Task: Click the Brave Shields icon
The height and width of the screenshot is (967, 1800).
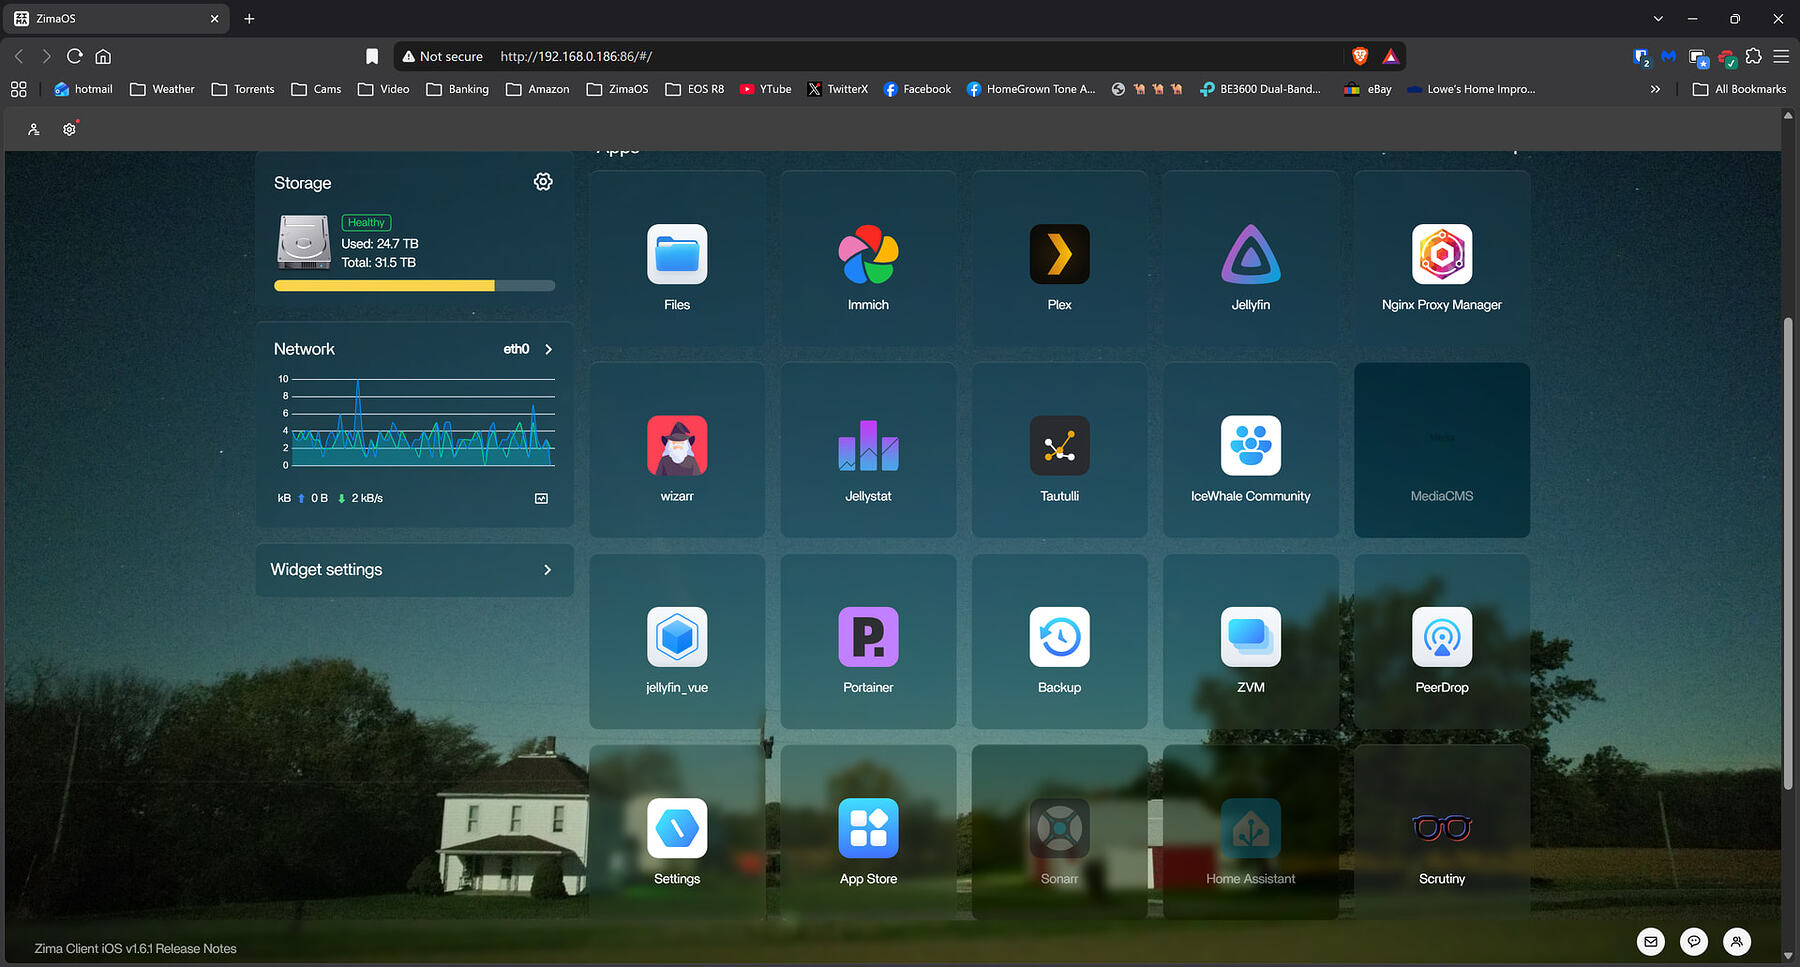Action: [1360, 56]
